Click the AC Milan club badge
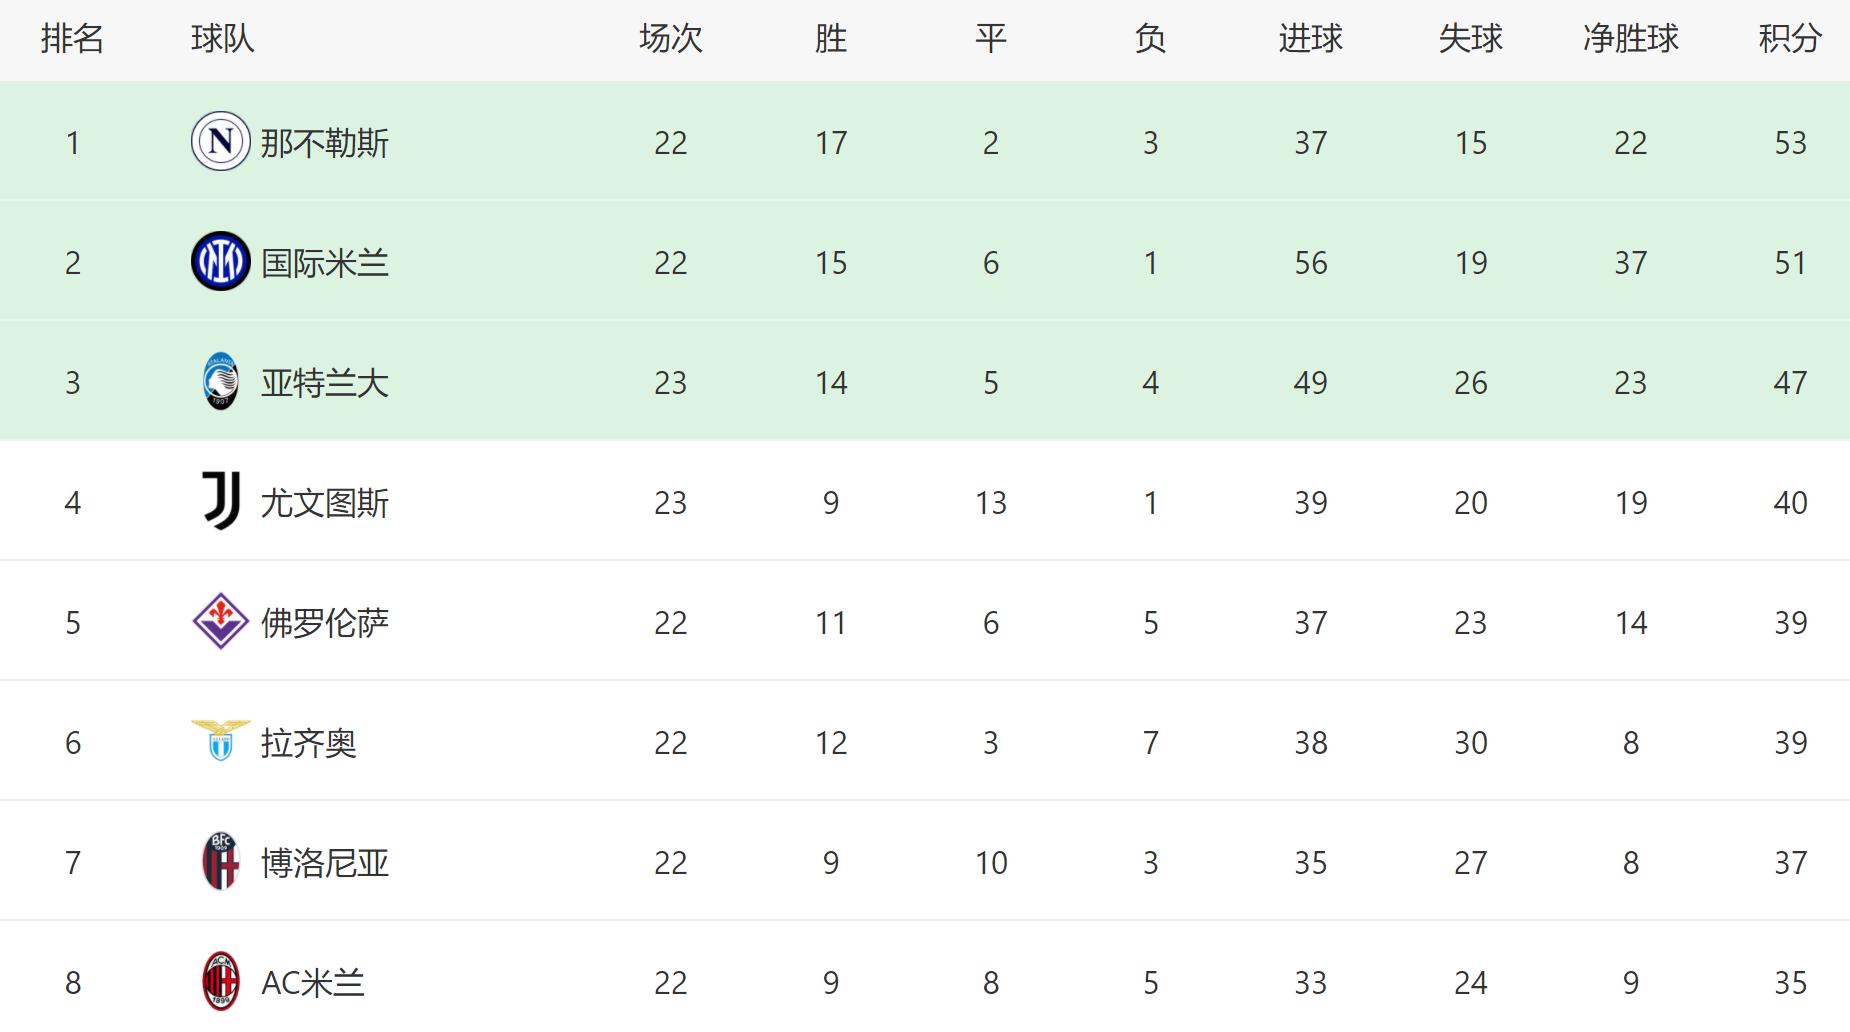1850x1032 pixels. point(220,981)
